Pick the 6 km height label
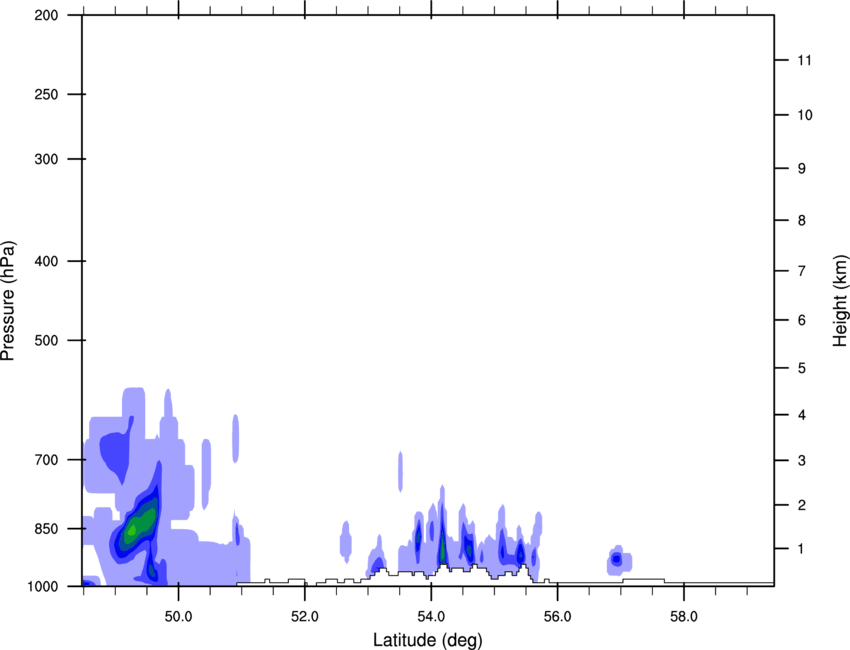The height and width of the screenshot is (650, 850). [x=802, y=320]
